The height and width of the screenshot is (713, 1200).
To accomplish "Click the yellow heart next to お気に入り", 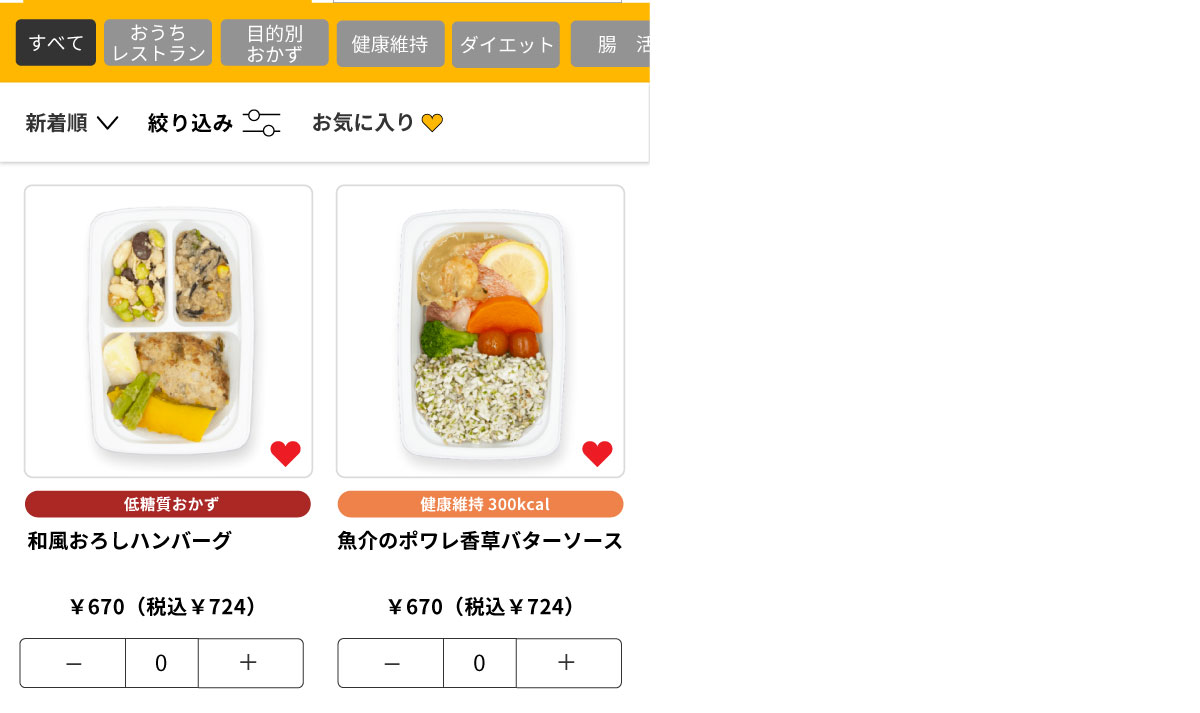I will tap(432, 123).
